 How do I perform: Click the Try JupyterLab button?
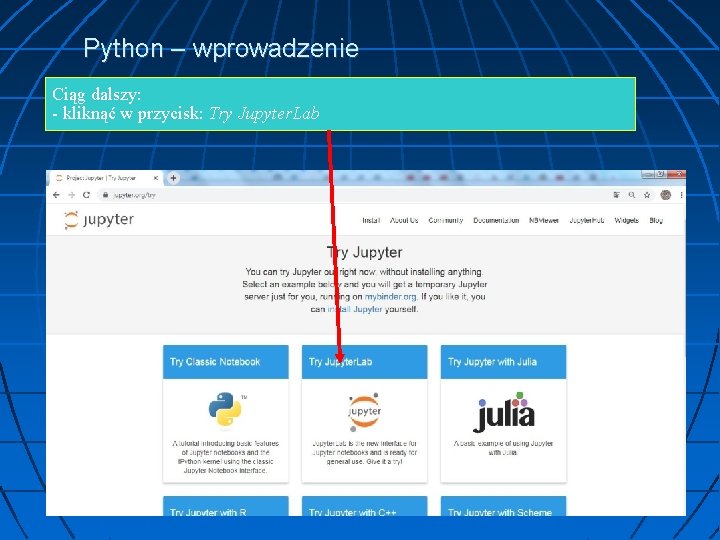(364, 362)
